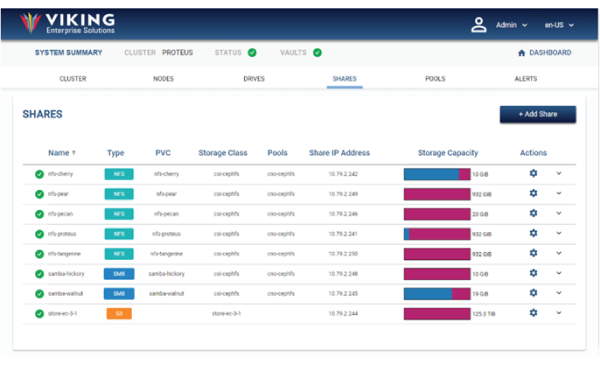Open settings gear for nfs-pecan

point(533,213)
